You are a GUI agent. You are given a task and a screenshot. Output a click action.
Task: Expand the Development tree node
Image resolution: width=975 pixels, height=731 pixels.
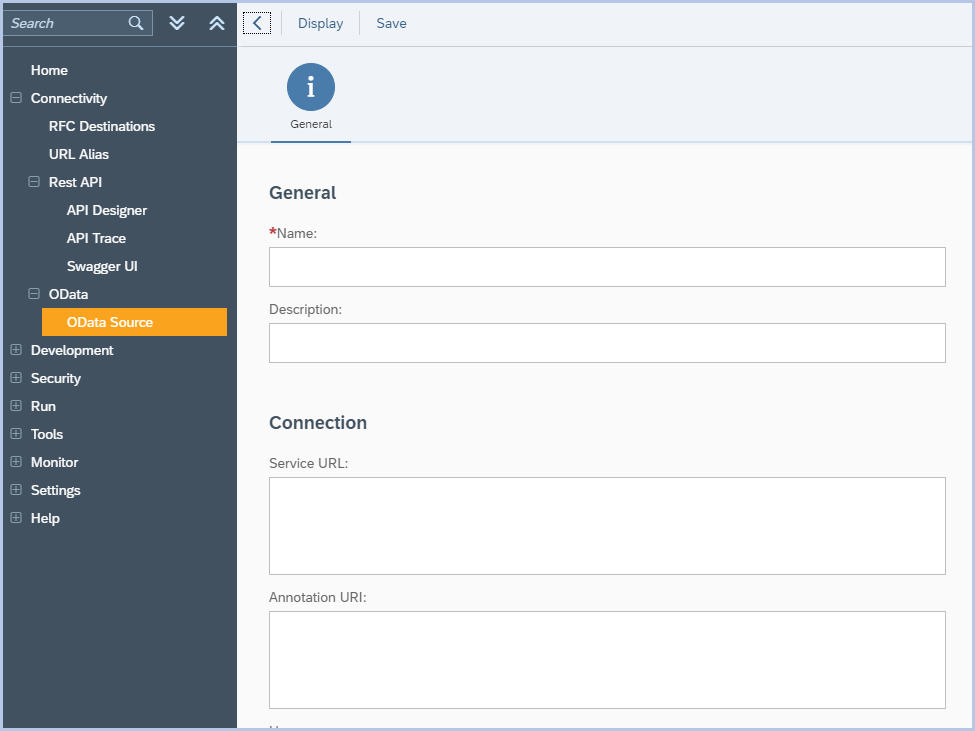(x=15, y=350)
